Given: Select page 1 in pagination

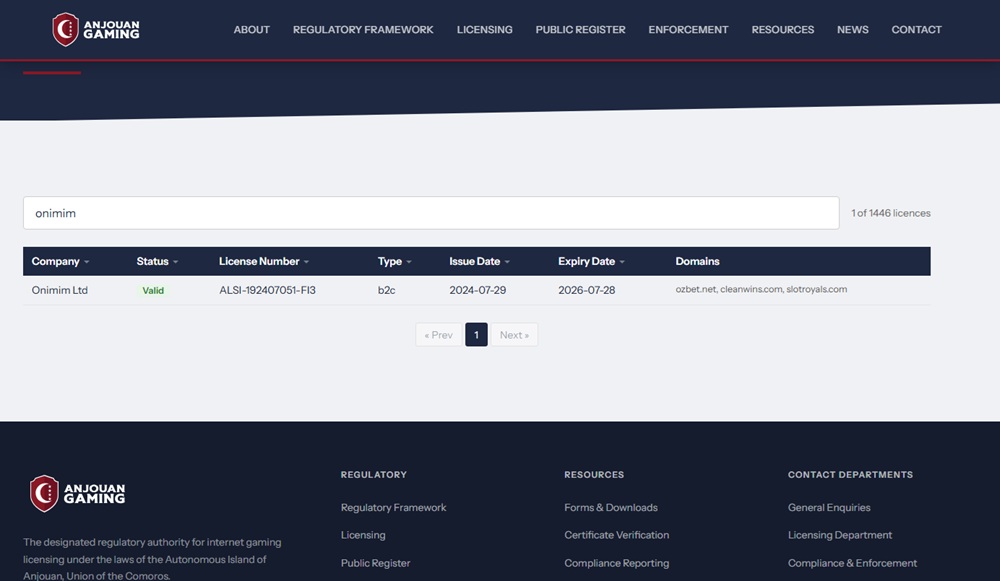Looking at the screenshot, I should pyautogui.click(x=476, y=335).
